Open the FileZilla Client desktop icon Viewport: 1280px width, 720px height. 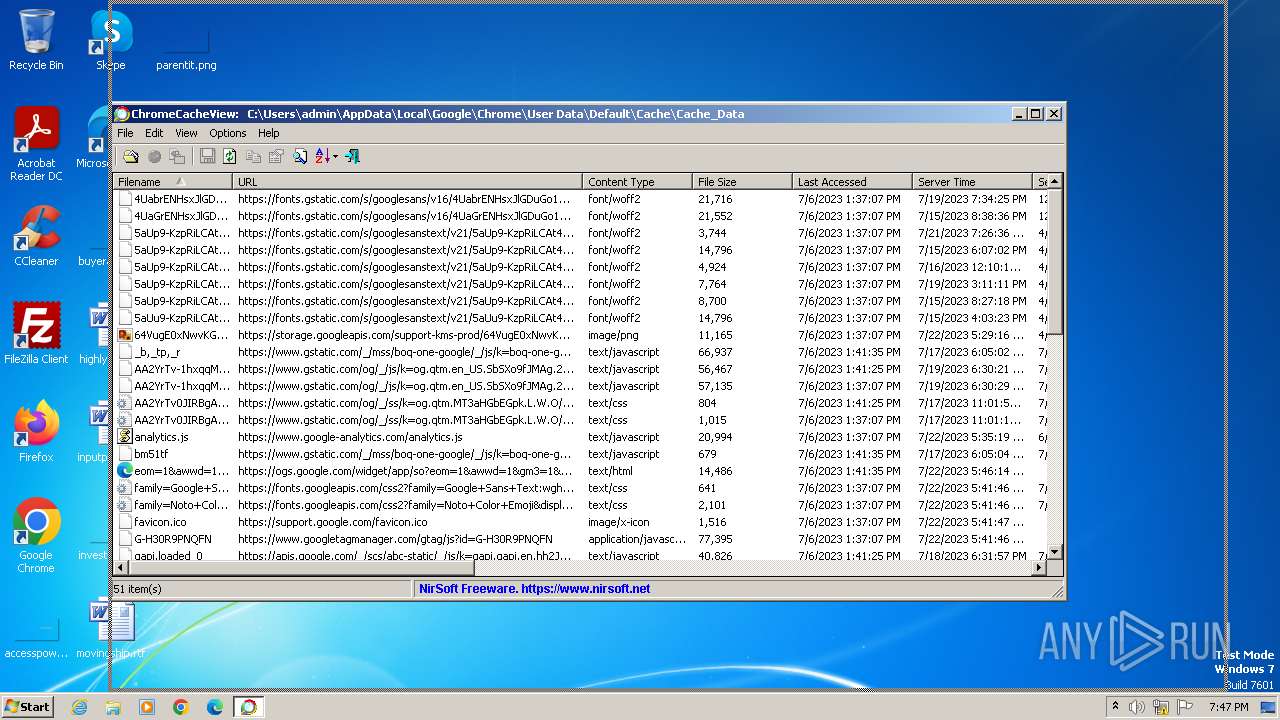(x=36, y=333)
